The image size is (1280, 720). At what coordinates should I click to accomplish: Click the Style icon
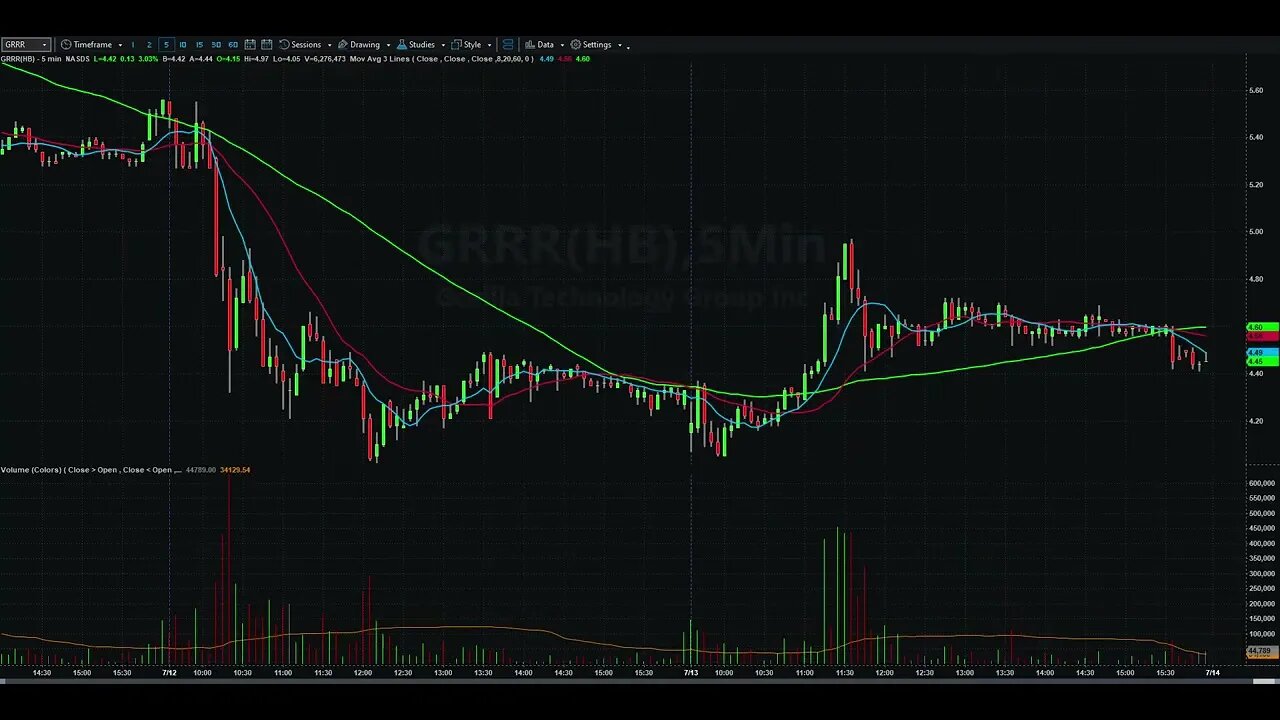457,44
